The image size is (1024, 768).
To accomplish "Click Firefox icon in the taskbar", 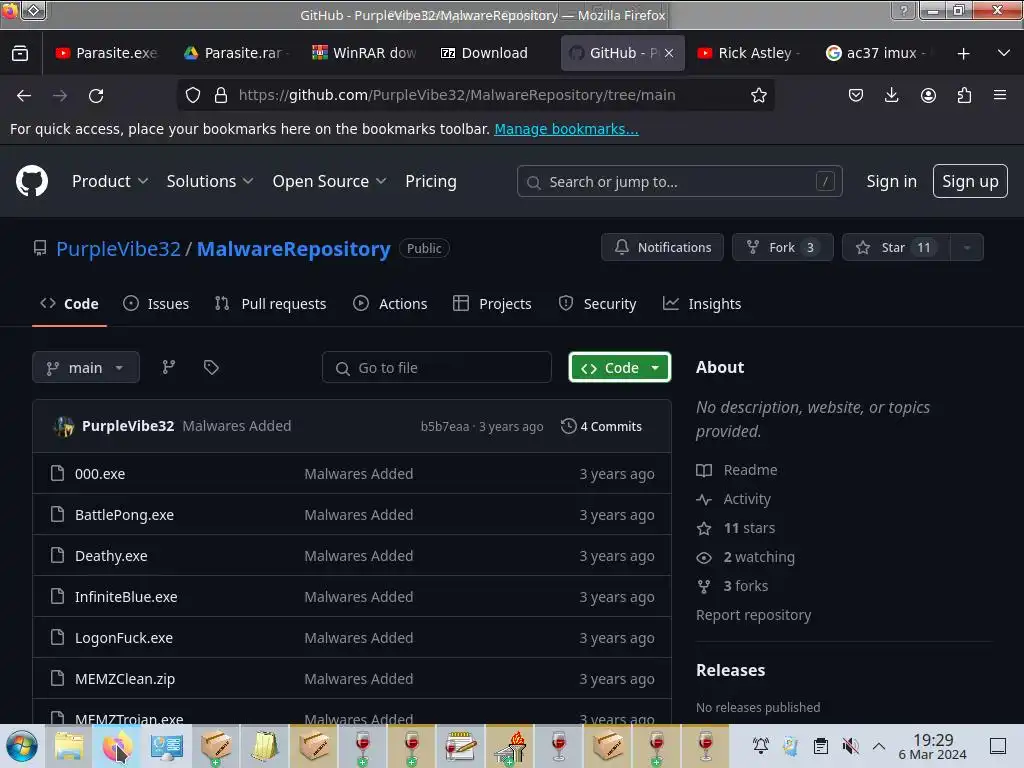I will coord(118,746).
